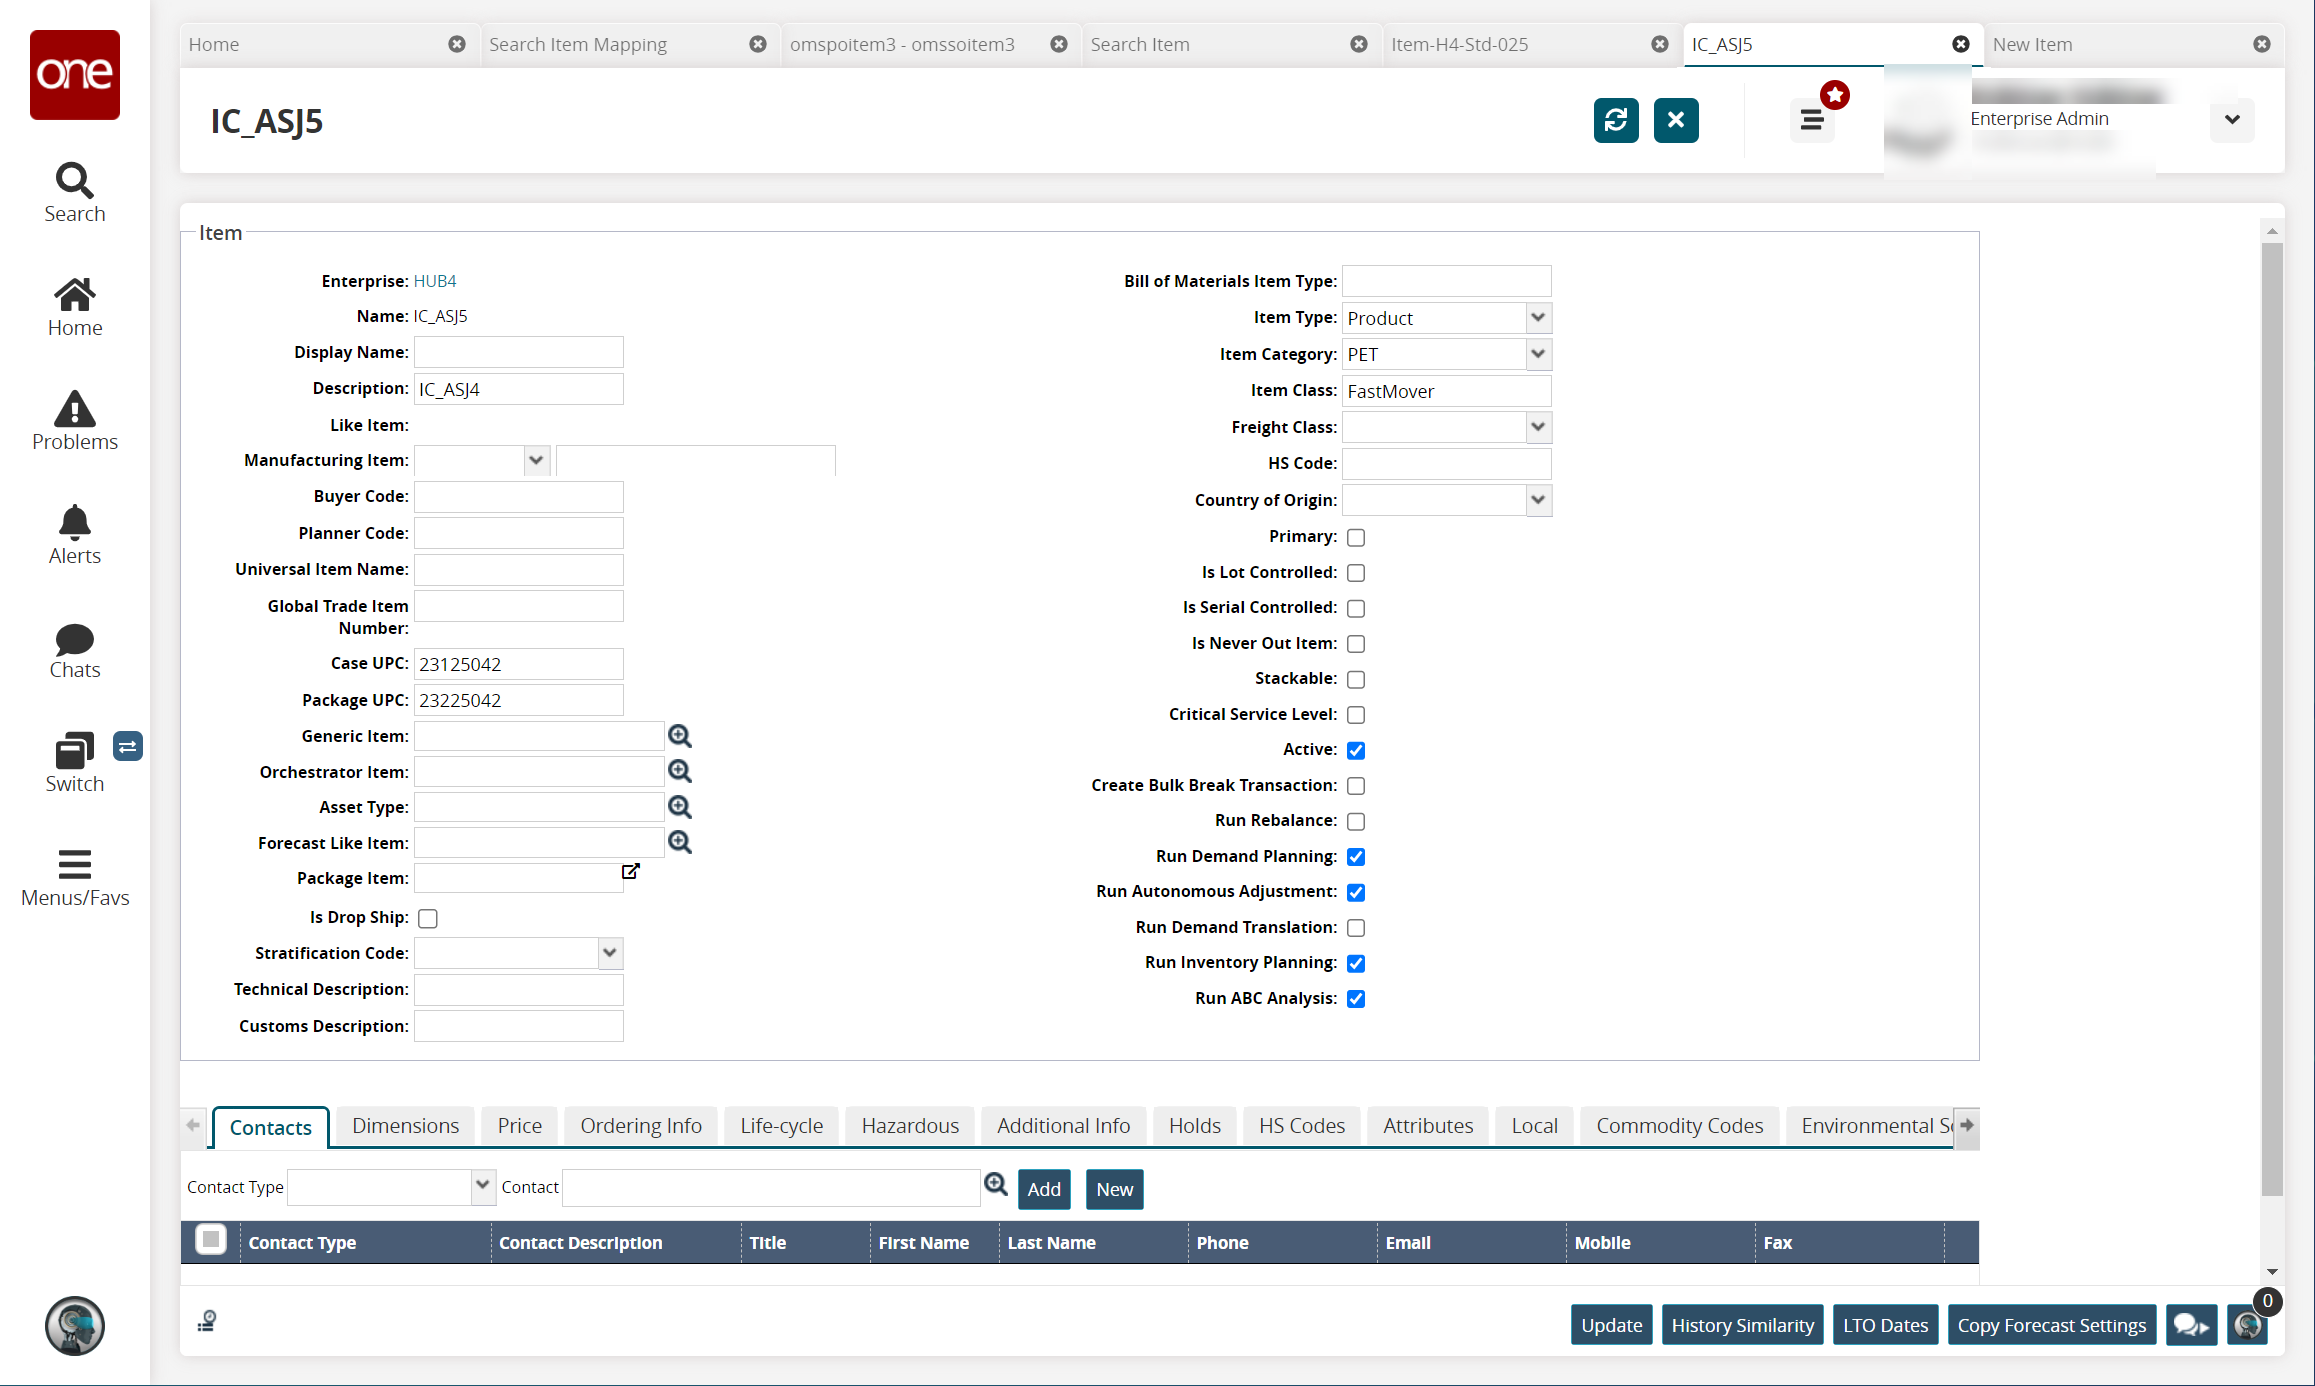
Task: Click the Update button
Action: tap(1611, 1325)
